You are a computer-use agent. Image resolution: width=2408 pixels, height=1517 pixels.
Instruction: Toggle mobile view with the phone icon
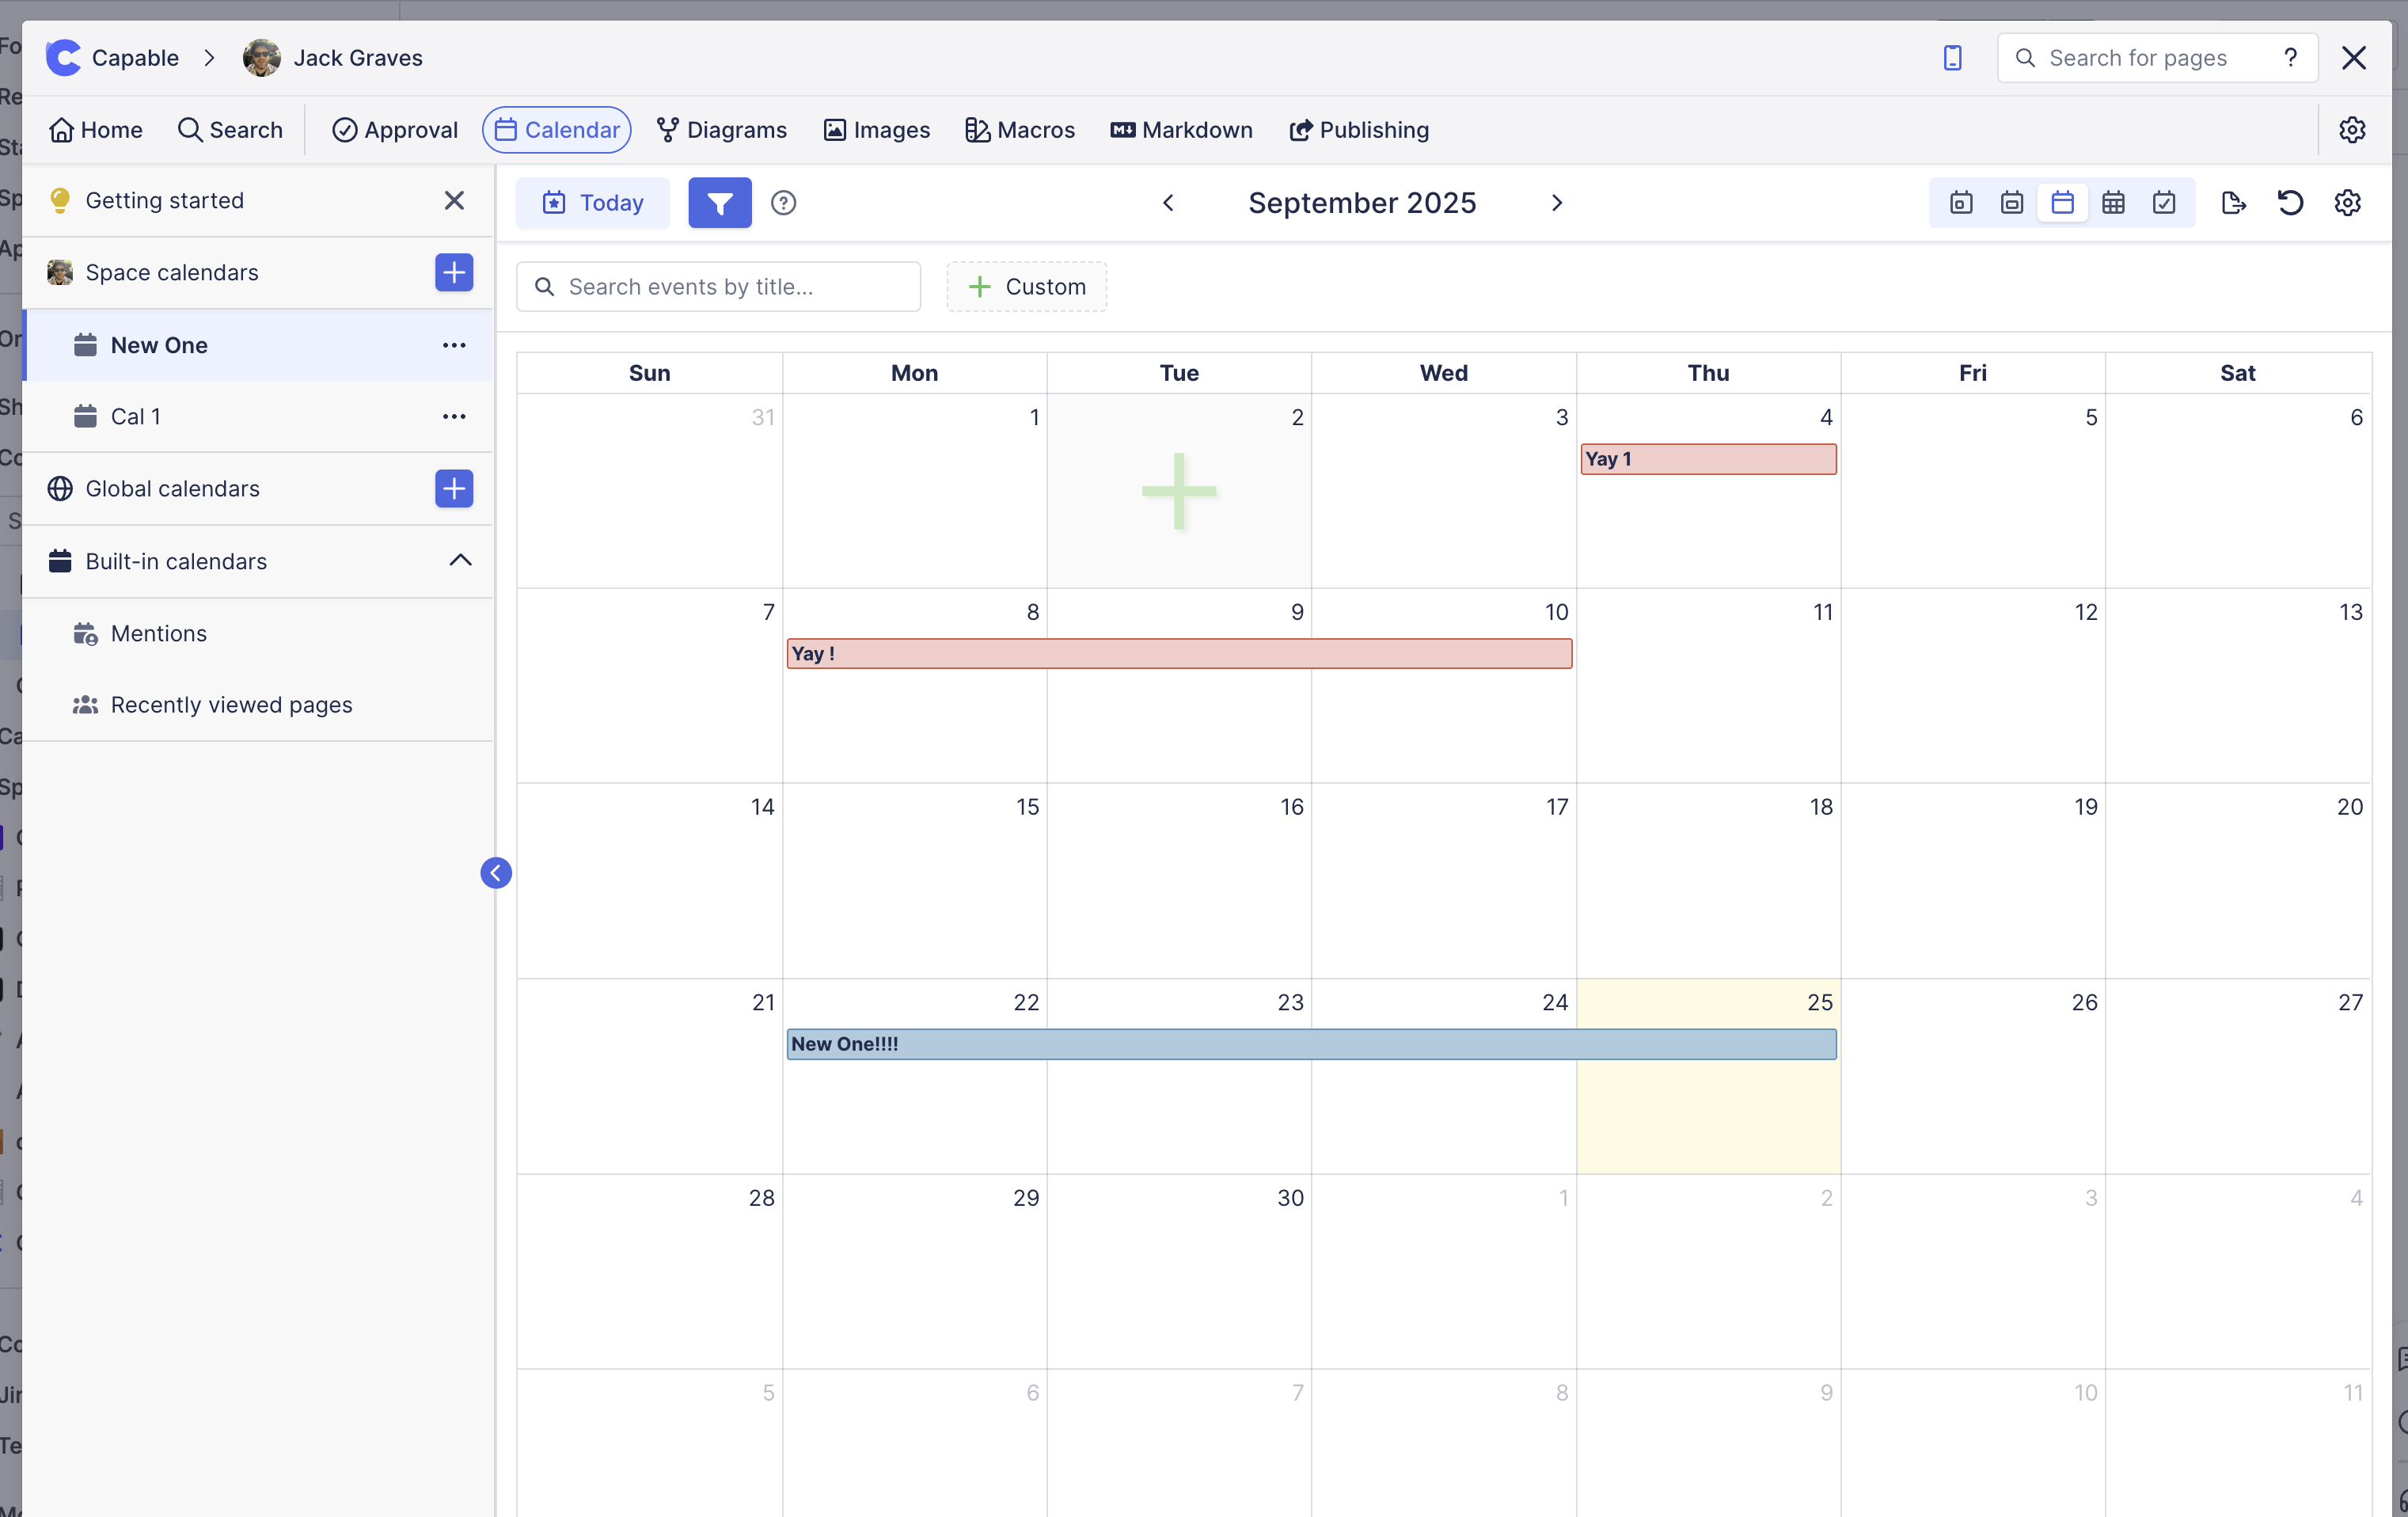pos(1951,57)
